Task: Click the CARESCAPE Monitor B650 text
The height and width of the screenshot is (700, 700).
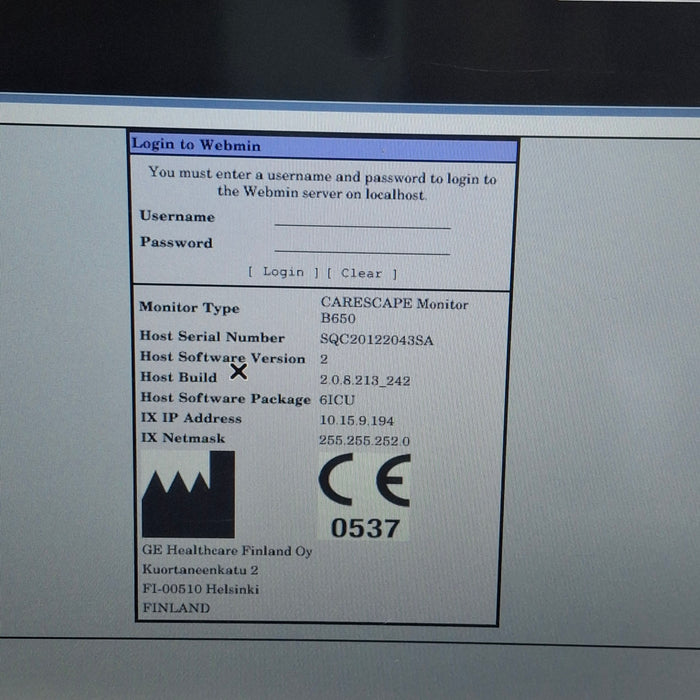Action: (x=393, y=309)
